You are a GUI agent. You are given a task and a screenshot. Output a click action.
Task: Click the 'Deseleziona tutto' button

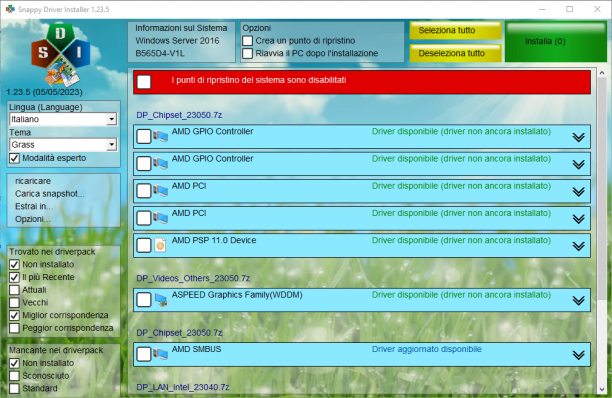[455, 53]
